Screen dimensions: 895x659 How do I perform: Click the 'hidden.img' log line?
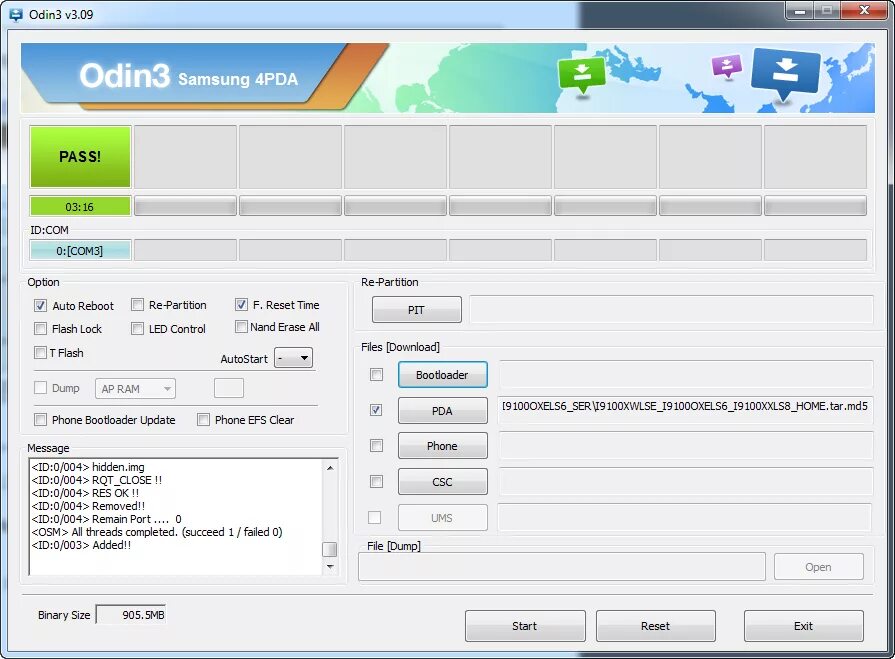click(x=88, y=467)
